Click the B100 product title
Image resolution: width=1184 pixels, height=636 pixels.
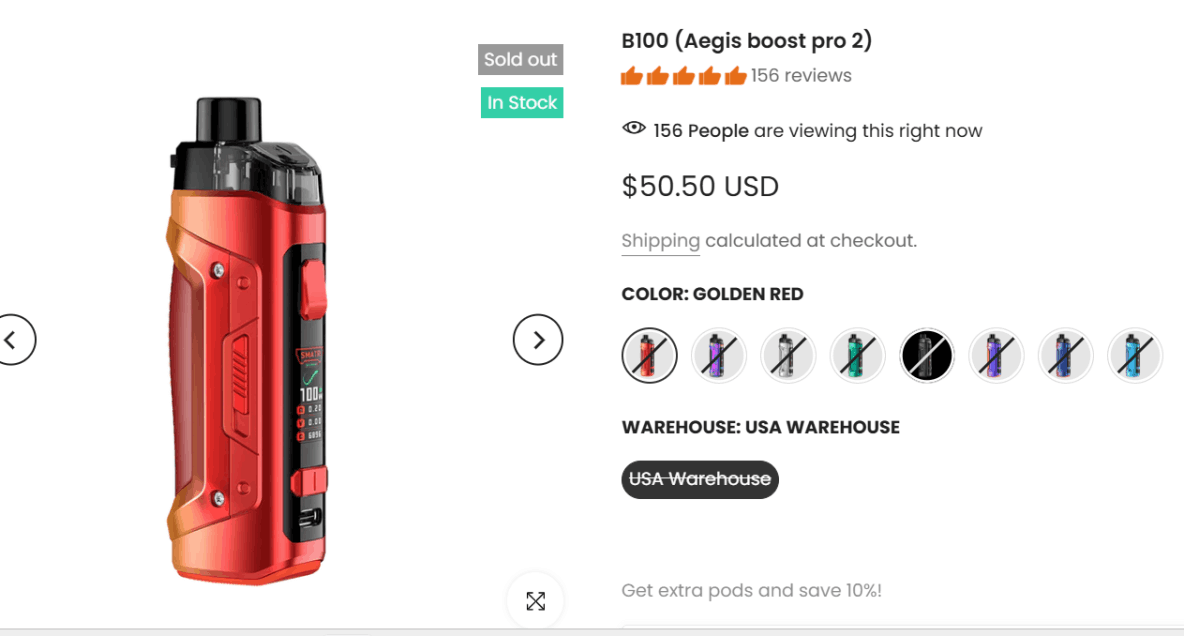[x=746, y=40]
